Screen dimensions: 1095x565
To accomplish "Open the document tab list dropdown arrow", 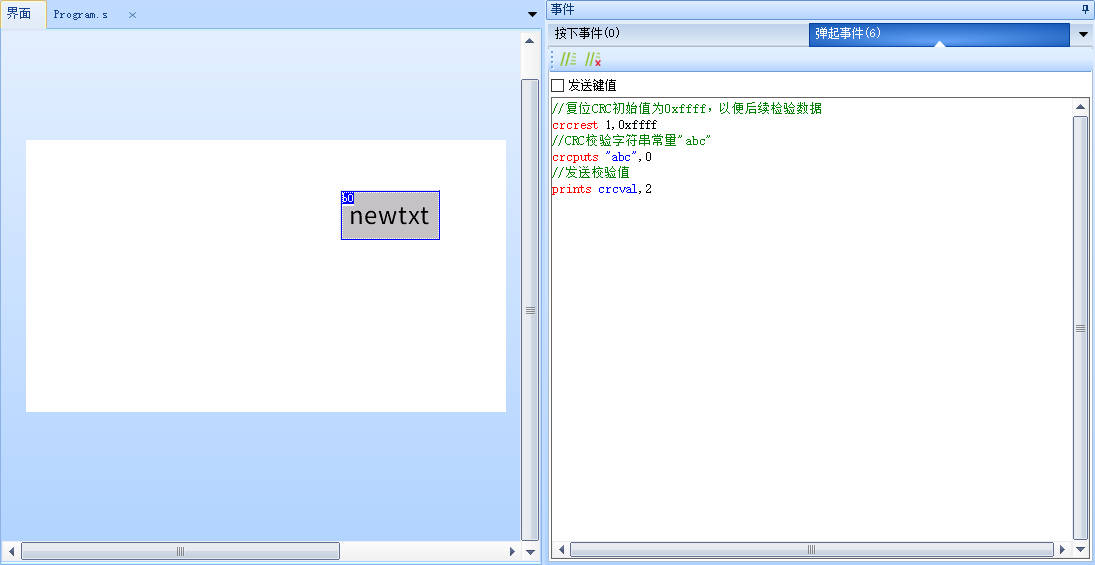I will point(531,14).
